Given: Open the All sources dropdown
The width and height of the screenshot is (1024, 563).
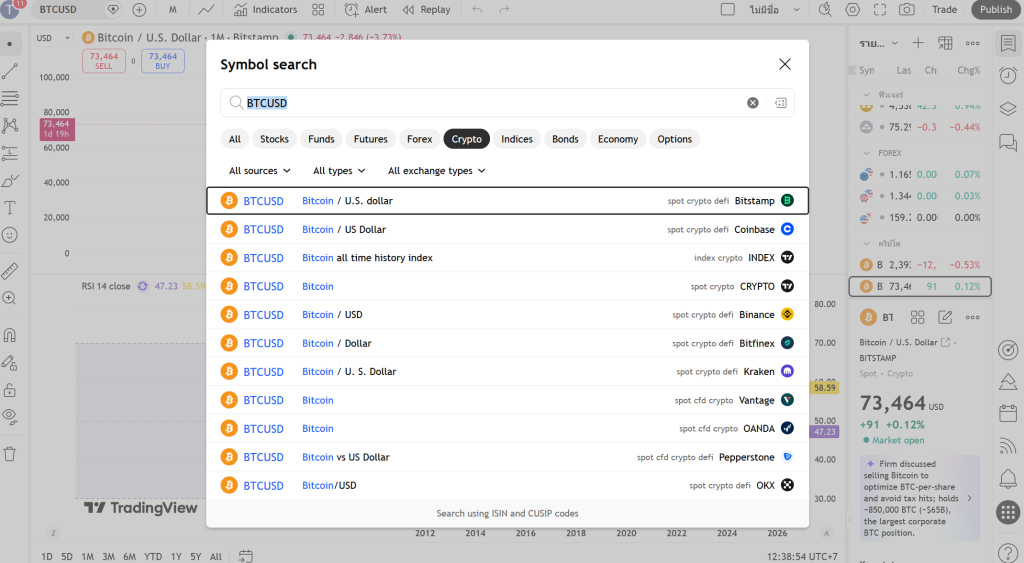Looking at the screenshot, I should click(259, 170).
